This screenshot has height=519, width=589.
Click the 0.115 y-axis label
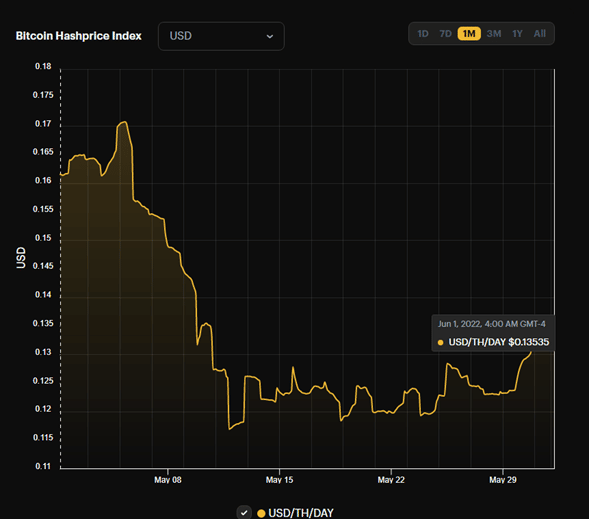pos(43,438)
